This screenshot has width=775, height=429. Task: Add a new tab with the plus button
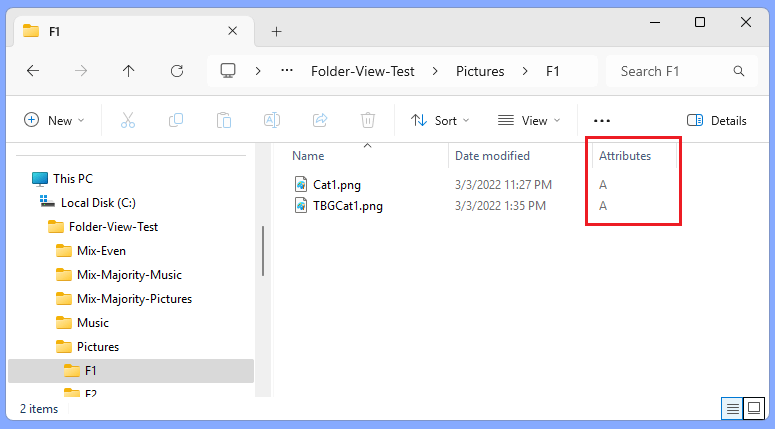[x=276, y=32]
